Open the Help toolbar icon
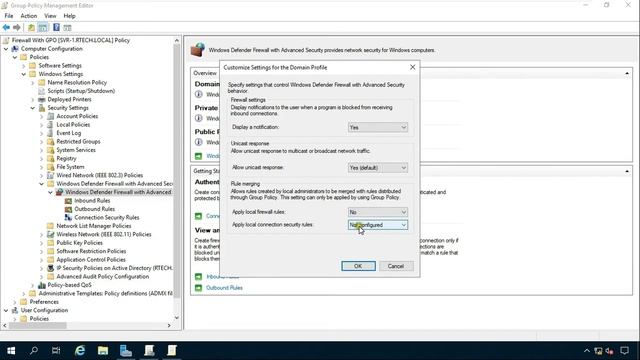The height and width of the screenshot is (360, 640). pos(56,28)
